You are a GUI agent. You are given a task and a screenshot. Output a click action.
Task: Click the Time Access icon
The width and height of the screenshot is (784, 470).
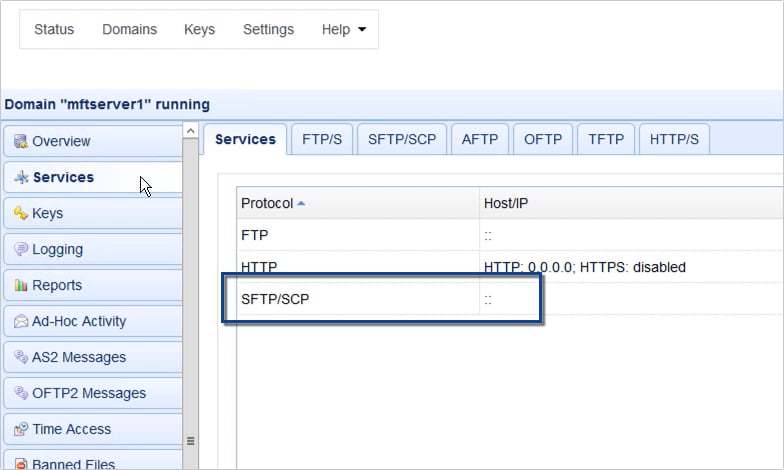[x=20, y=430]
